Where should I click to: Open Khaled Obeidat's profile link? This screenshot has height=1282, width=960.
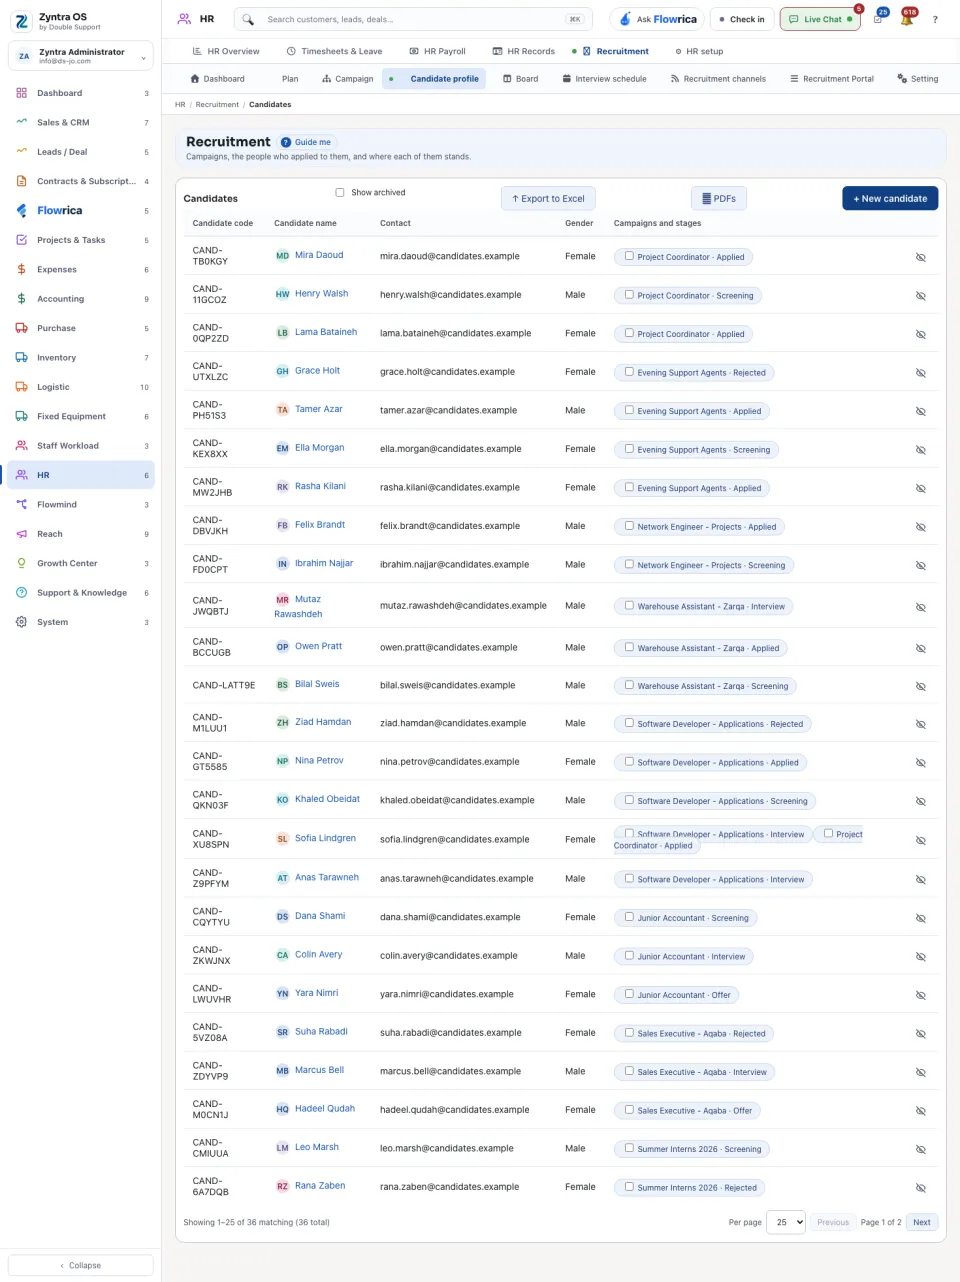pyautogui.click(x=327, y=799)
